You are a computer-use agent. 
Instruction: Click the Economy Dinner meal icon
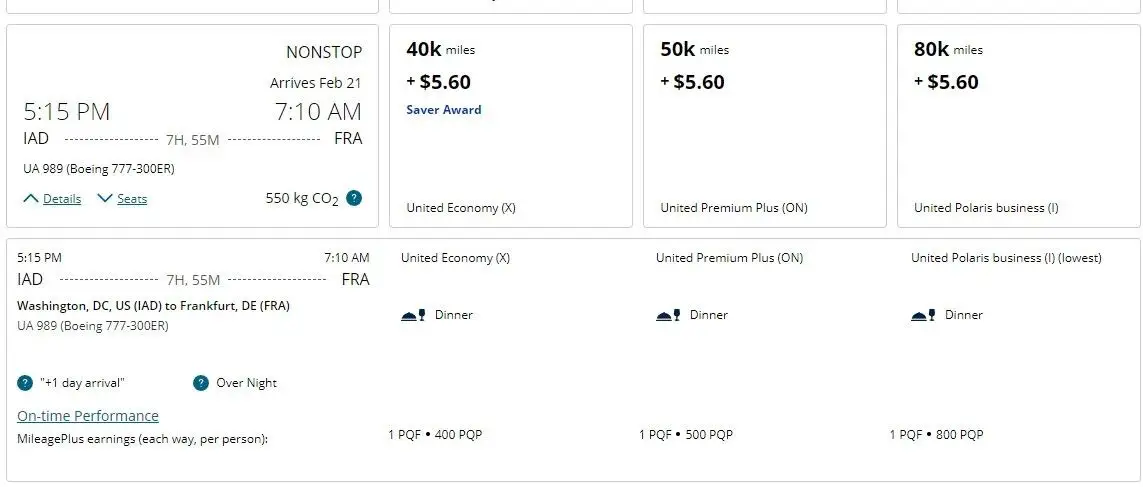[413, 315]
